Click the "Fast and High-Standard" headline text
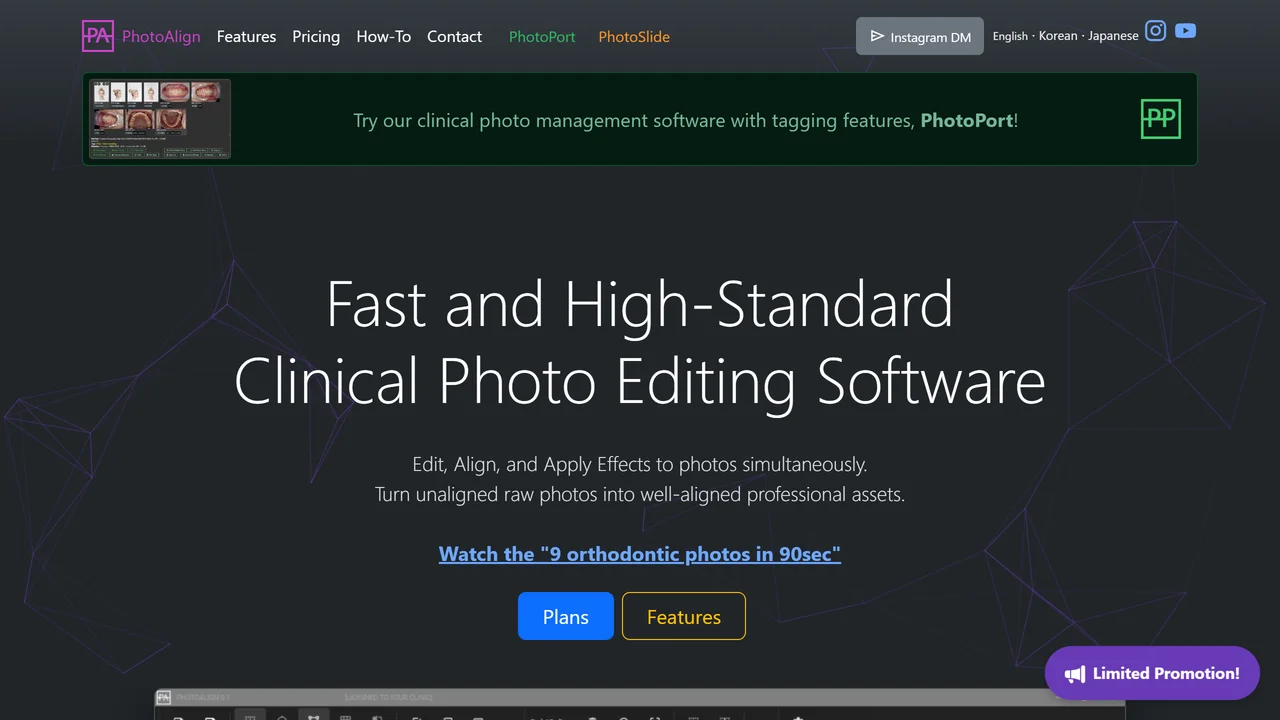 point(640,304)
